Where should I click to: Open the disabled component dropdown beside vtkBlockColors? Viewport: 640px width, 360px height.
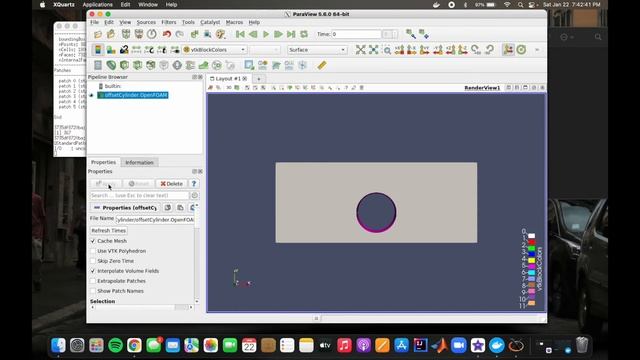[264, 50]
